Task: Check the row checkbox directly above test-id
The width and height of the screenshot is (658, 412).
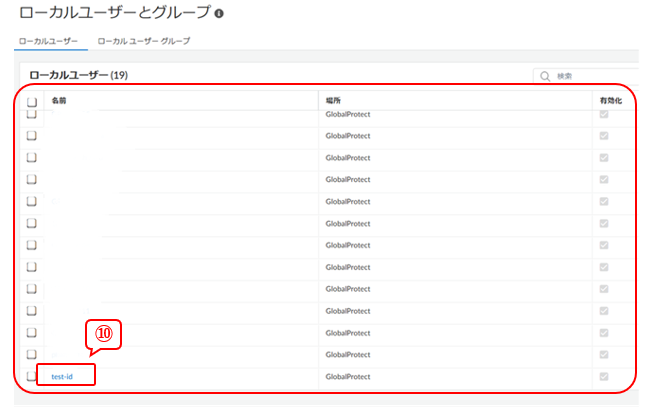Action: (x=32, y=354)
